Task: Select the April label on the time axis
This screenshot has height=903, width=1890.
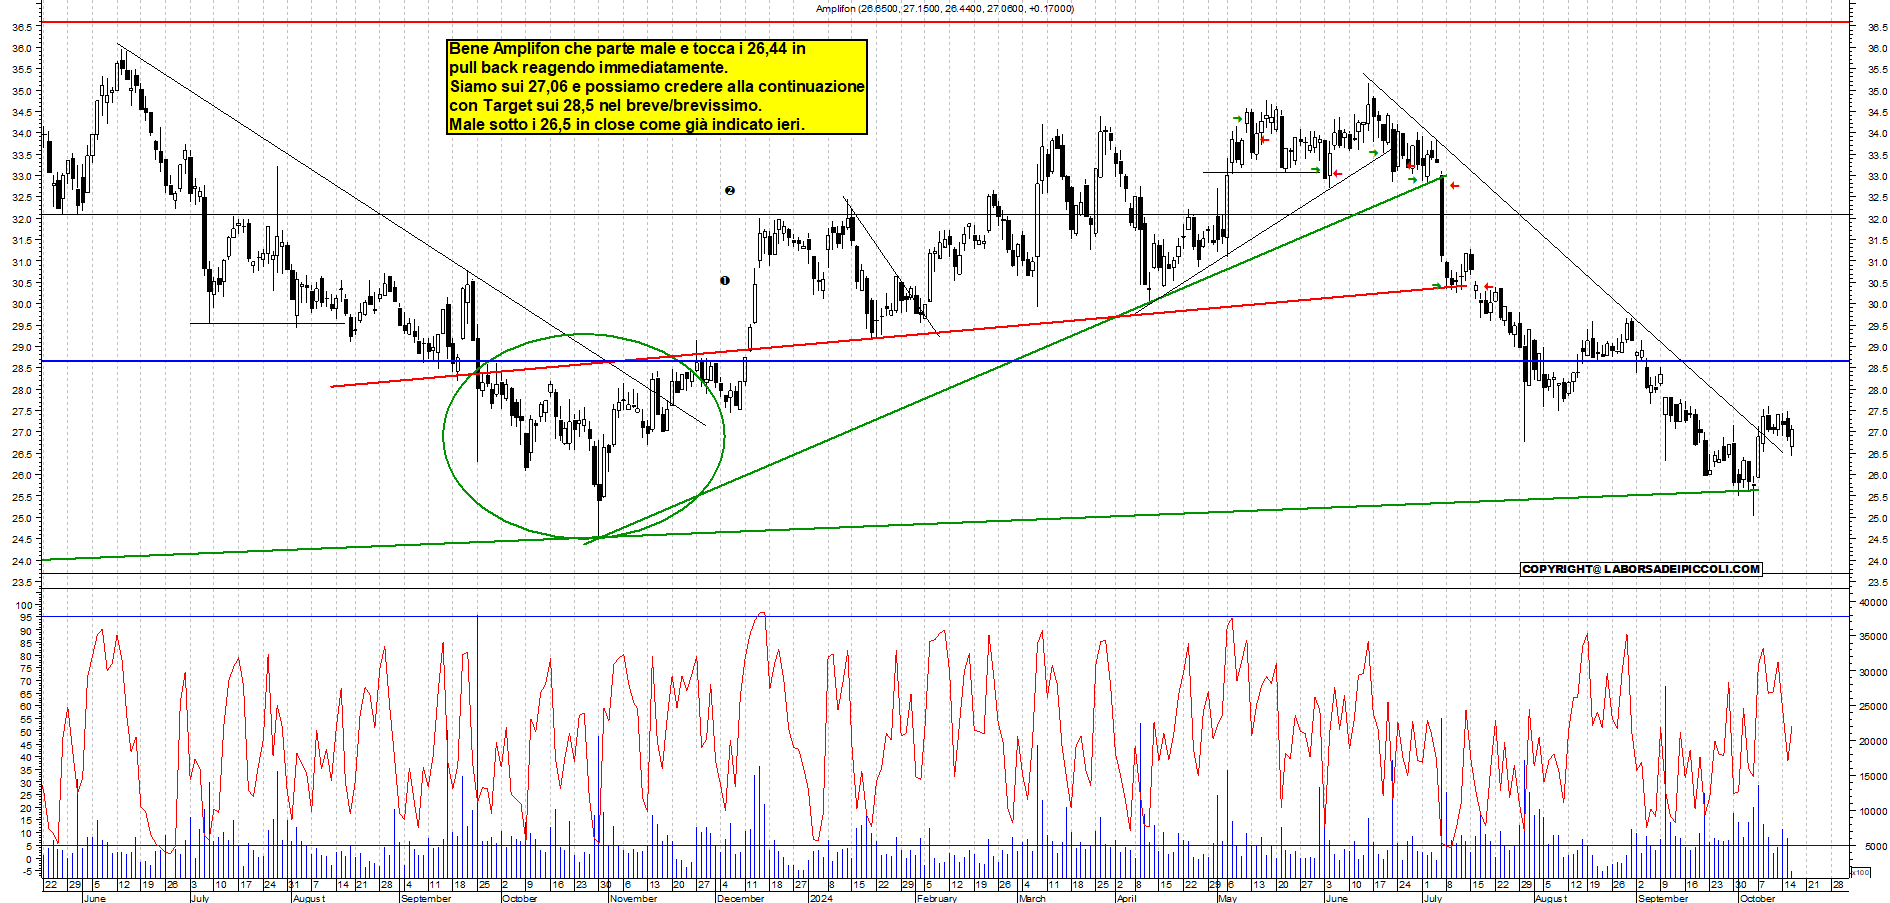Action: click(1126, 898)
